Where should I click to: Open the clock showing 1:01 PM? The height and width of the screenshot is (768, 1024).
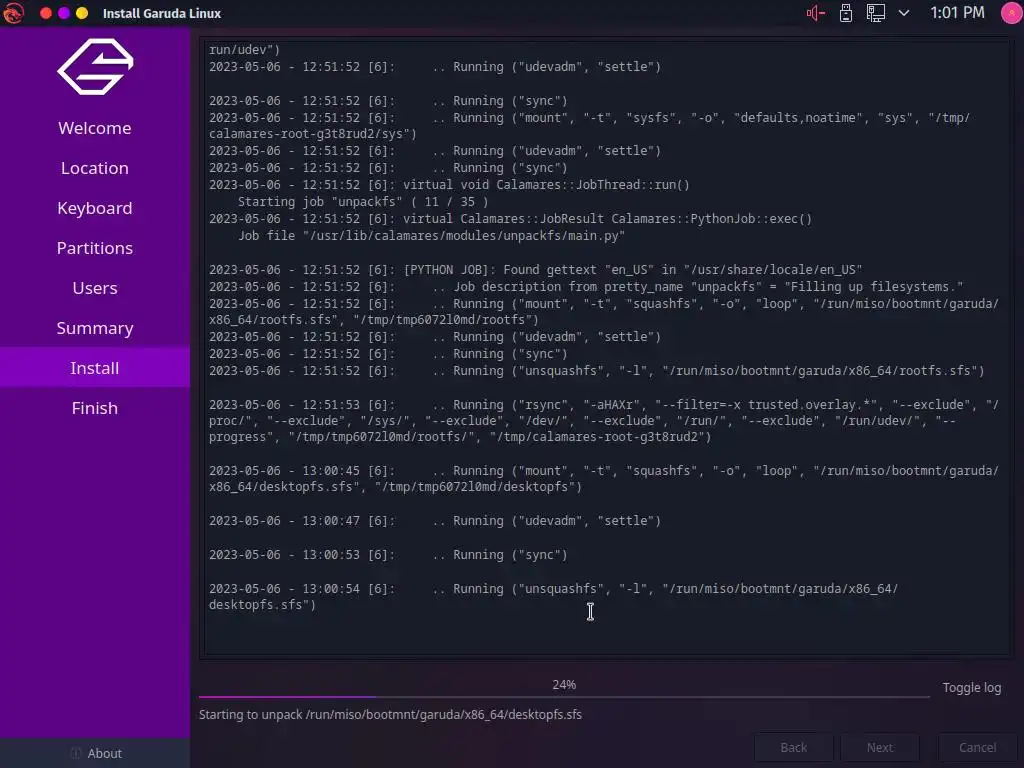[x=957, y=13]
